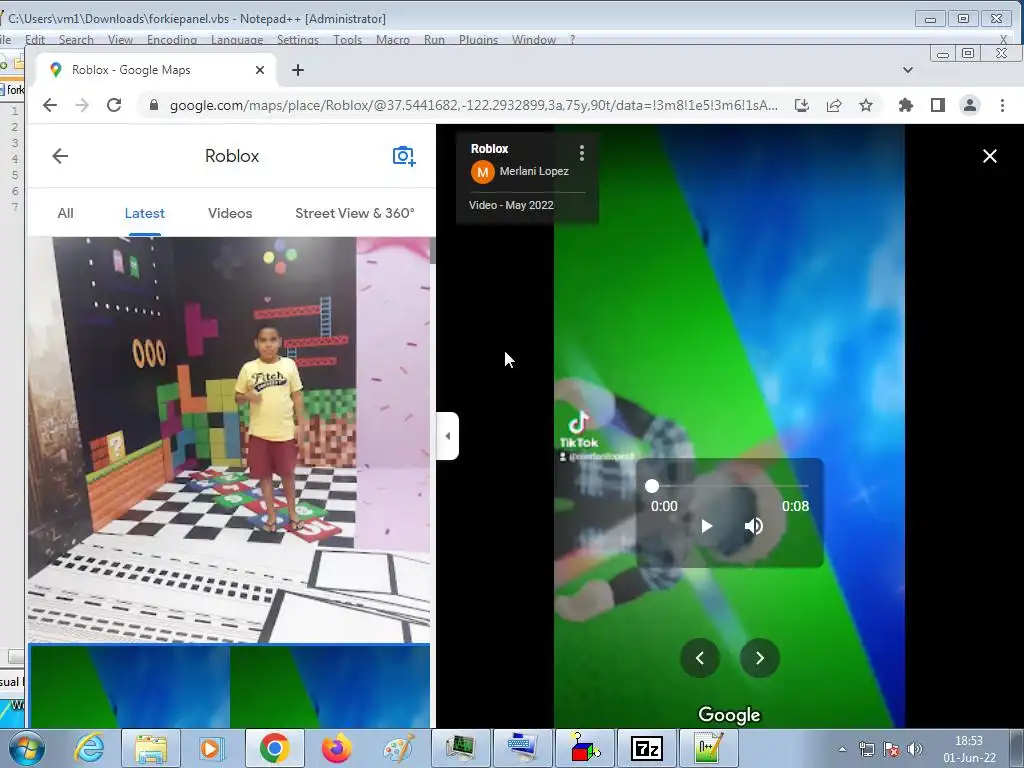Toggle the Chrome side panel
1024x768 pixels.
point(938,105)
